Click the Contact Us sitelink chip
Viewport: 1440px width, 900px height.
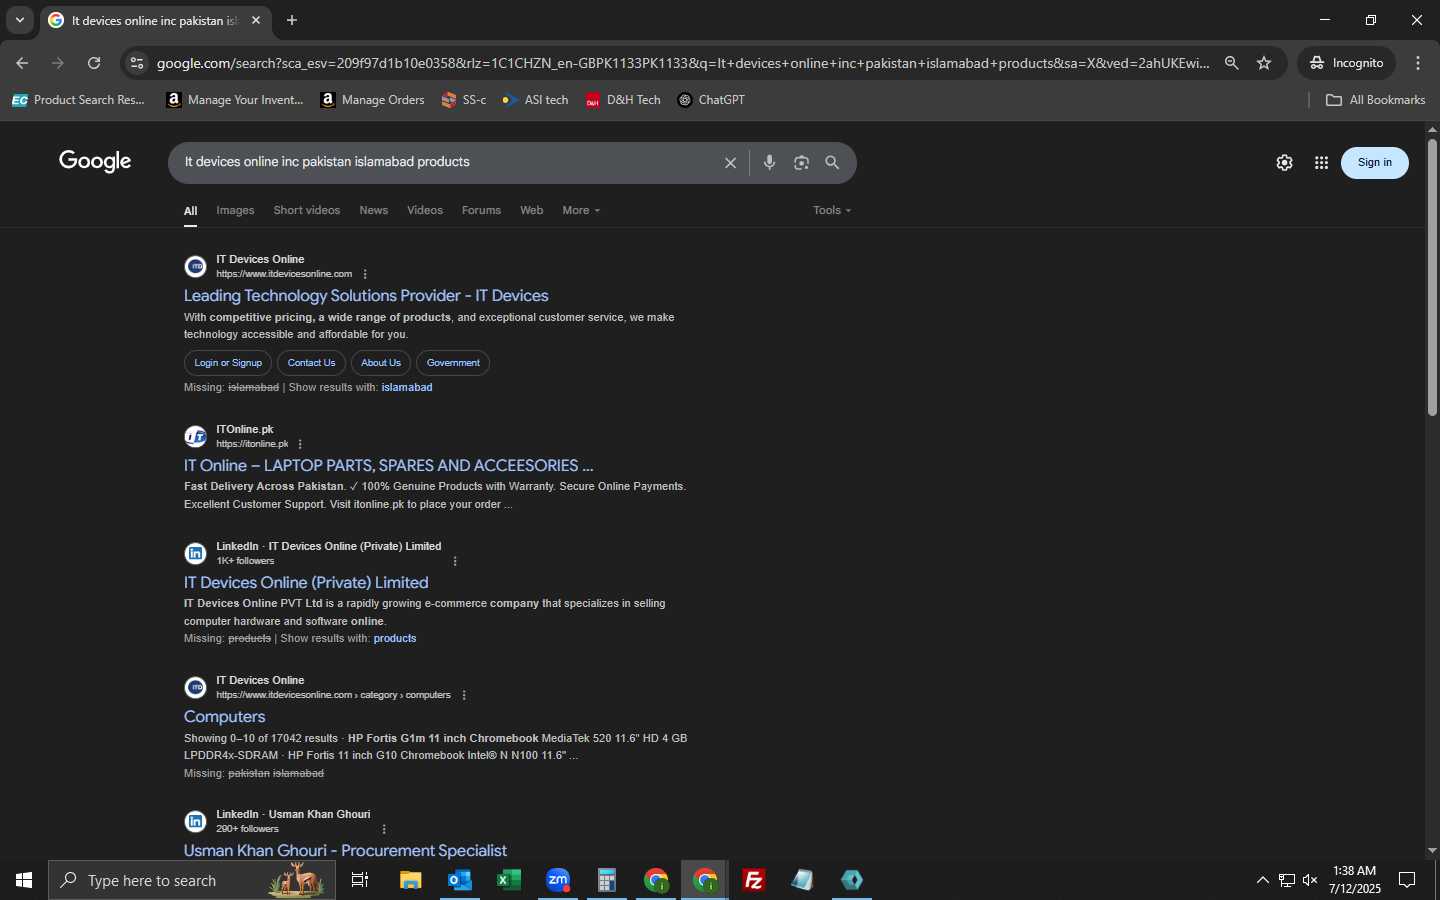(x=311, y=363)
